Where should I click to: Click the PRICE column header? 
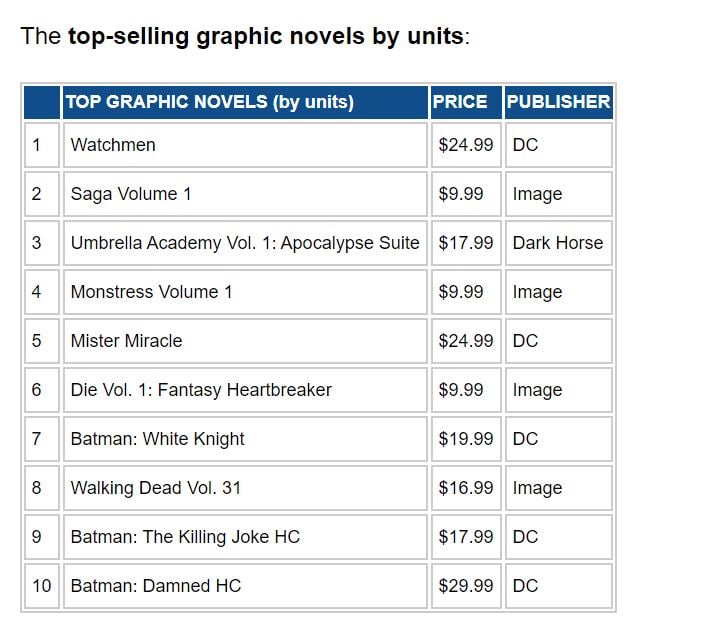tap(460, 102)
